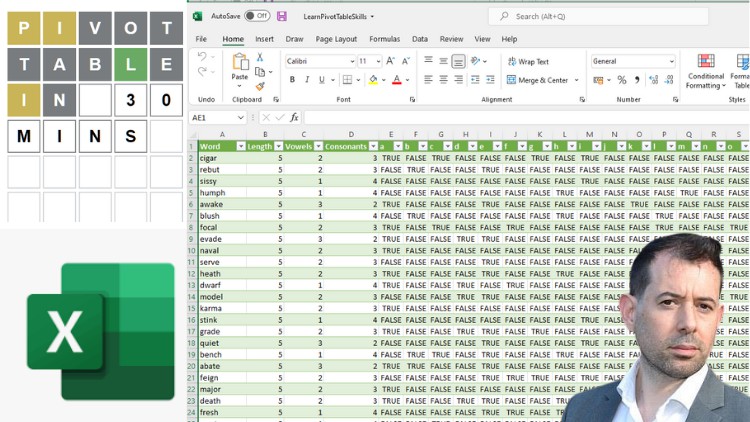Center text horizontally
Image resolution: width=750 pixels, height=422 pixels.
(443, 79)
